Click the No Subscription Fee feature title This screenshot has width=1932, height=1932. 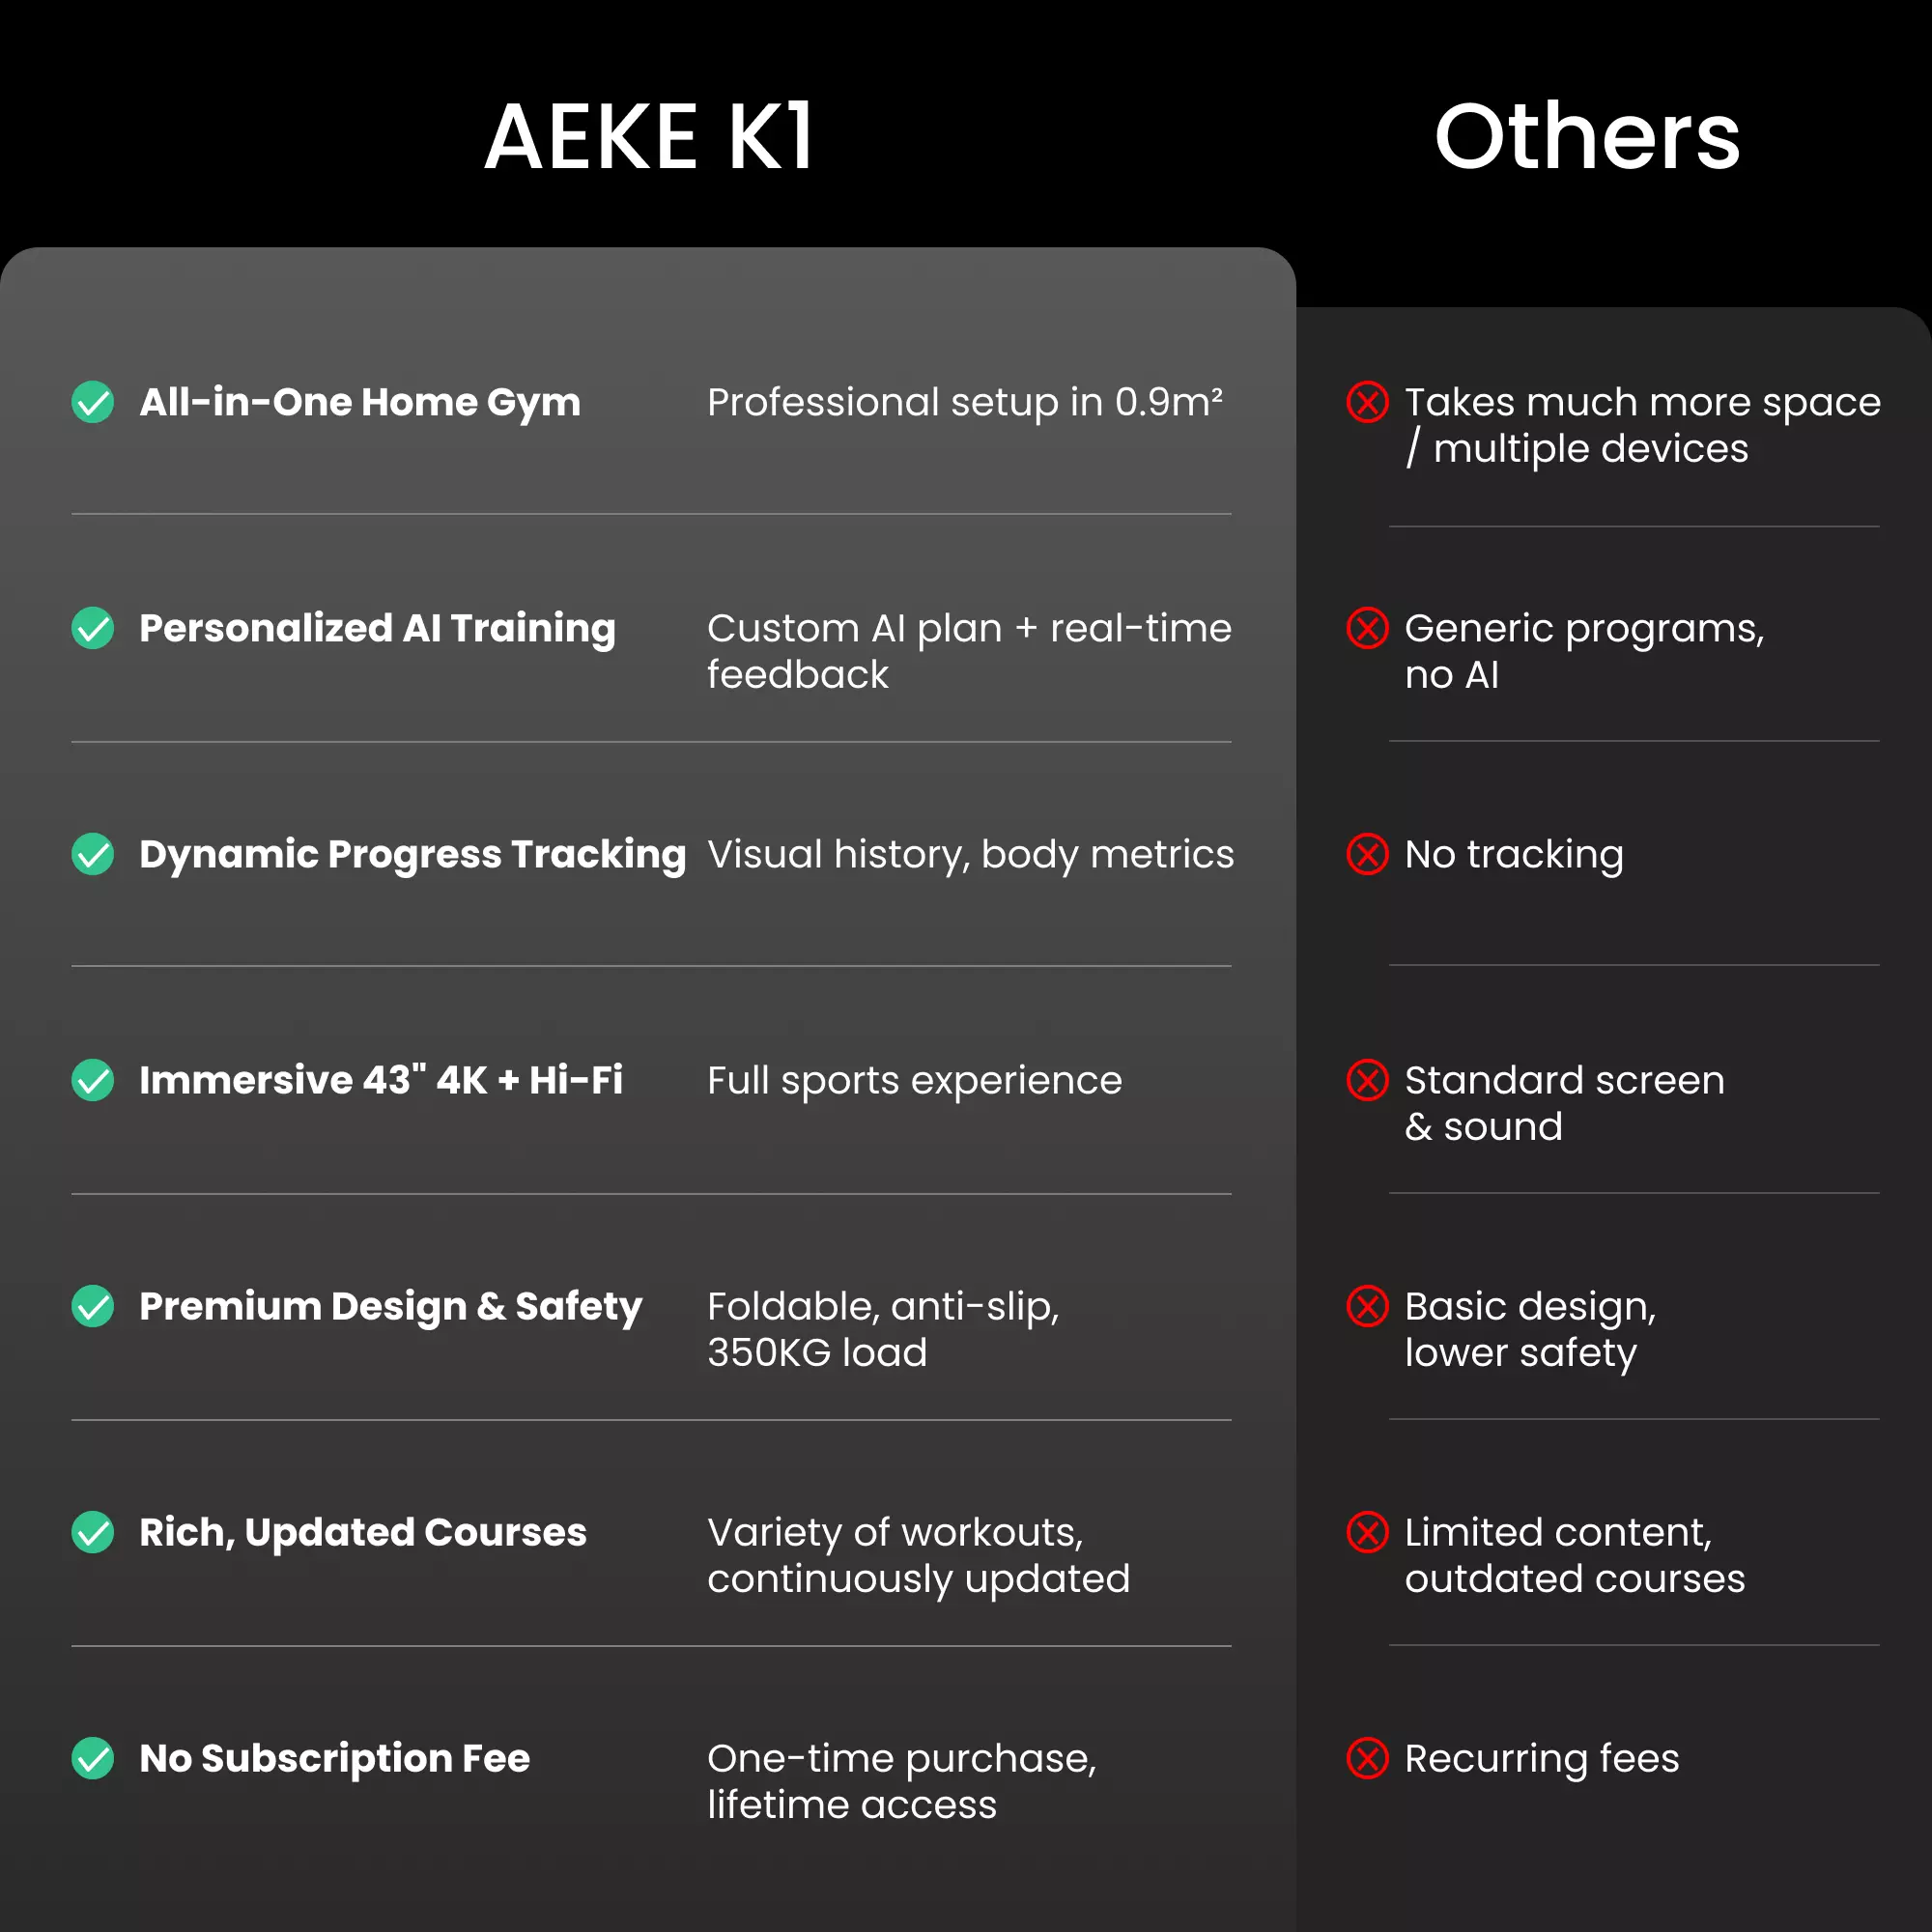coord(334,1758)
